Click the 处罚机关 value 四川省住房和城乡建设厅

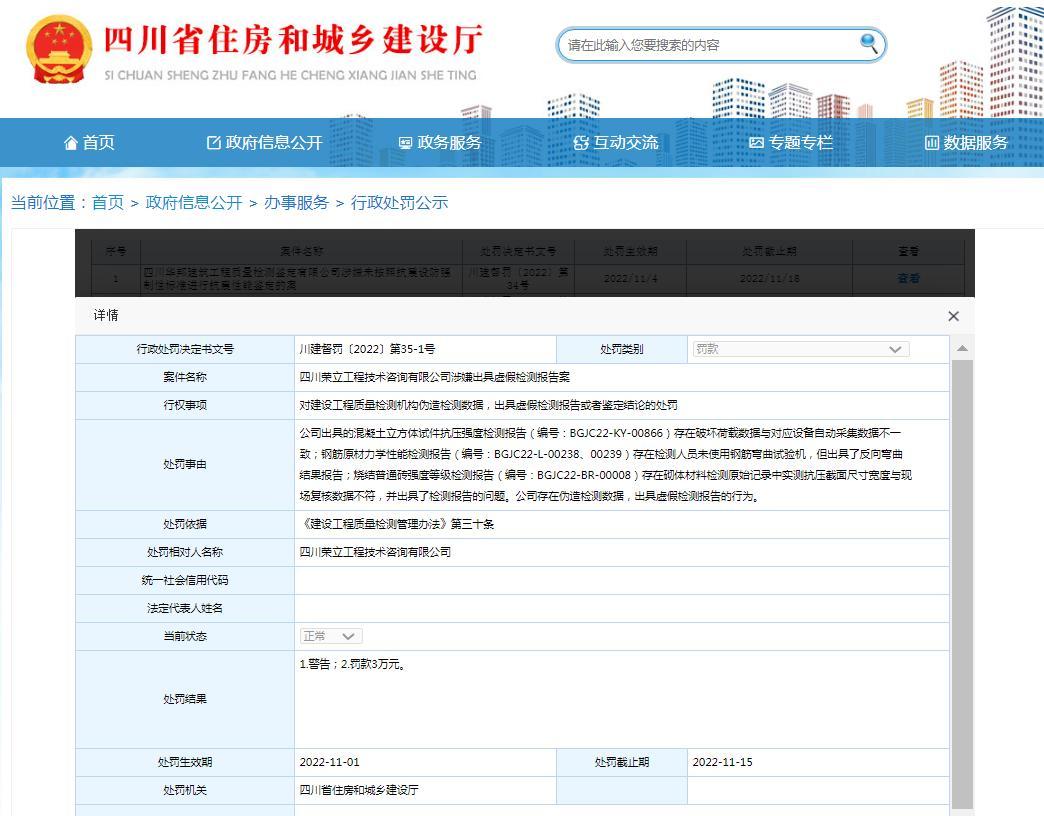pyautogui.click(x=359, y=790)
